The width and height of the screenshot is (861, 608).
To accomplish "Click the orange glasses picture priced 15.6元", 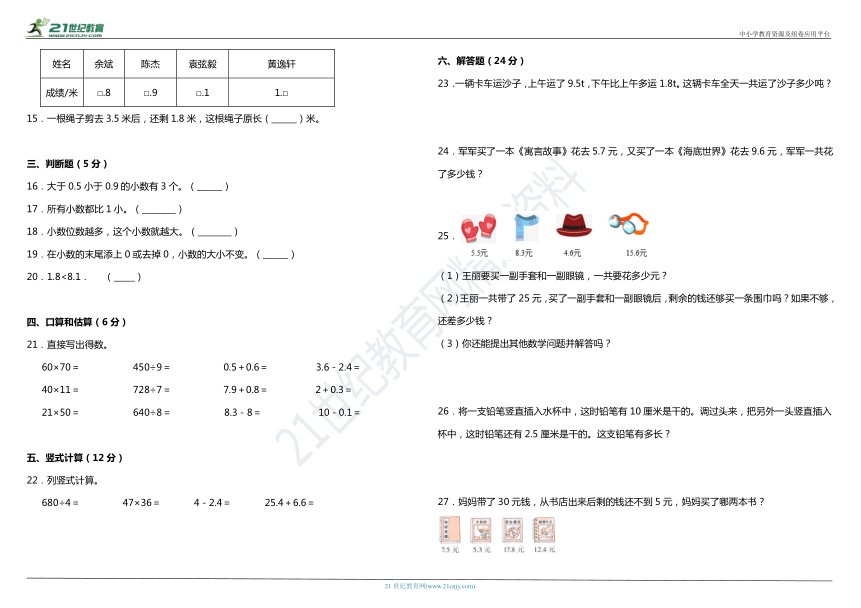I will [x=629, y=224].
